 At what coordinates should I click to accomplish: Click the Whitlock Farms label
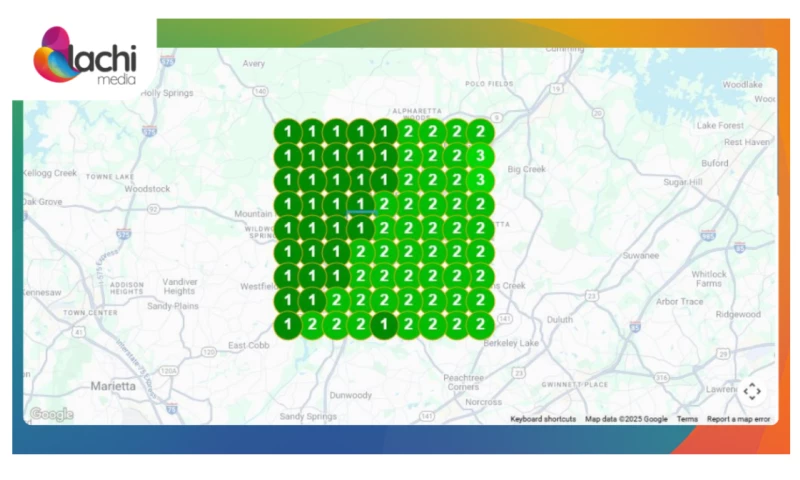[x=709, y=279]
